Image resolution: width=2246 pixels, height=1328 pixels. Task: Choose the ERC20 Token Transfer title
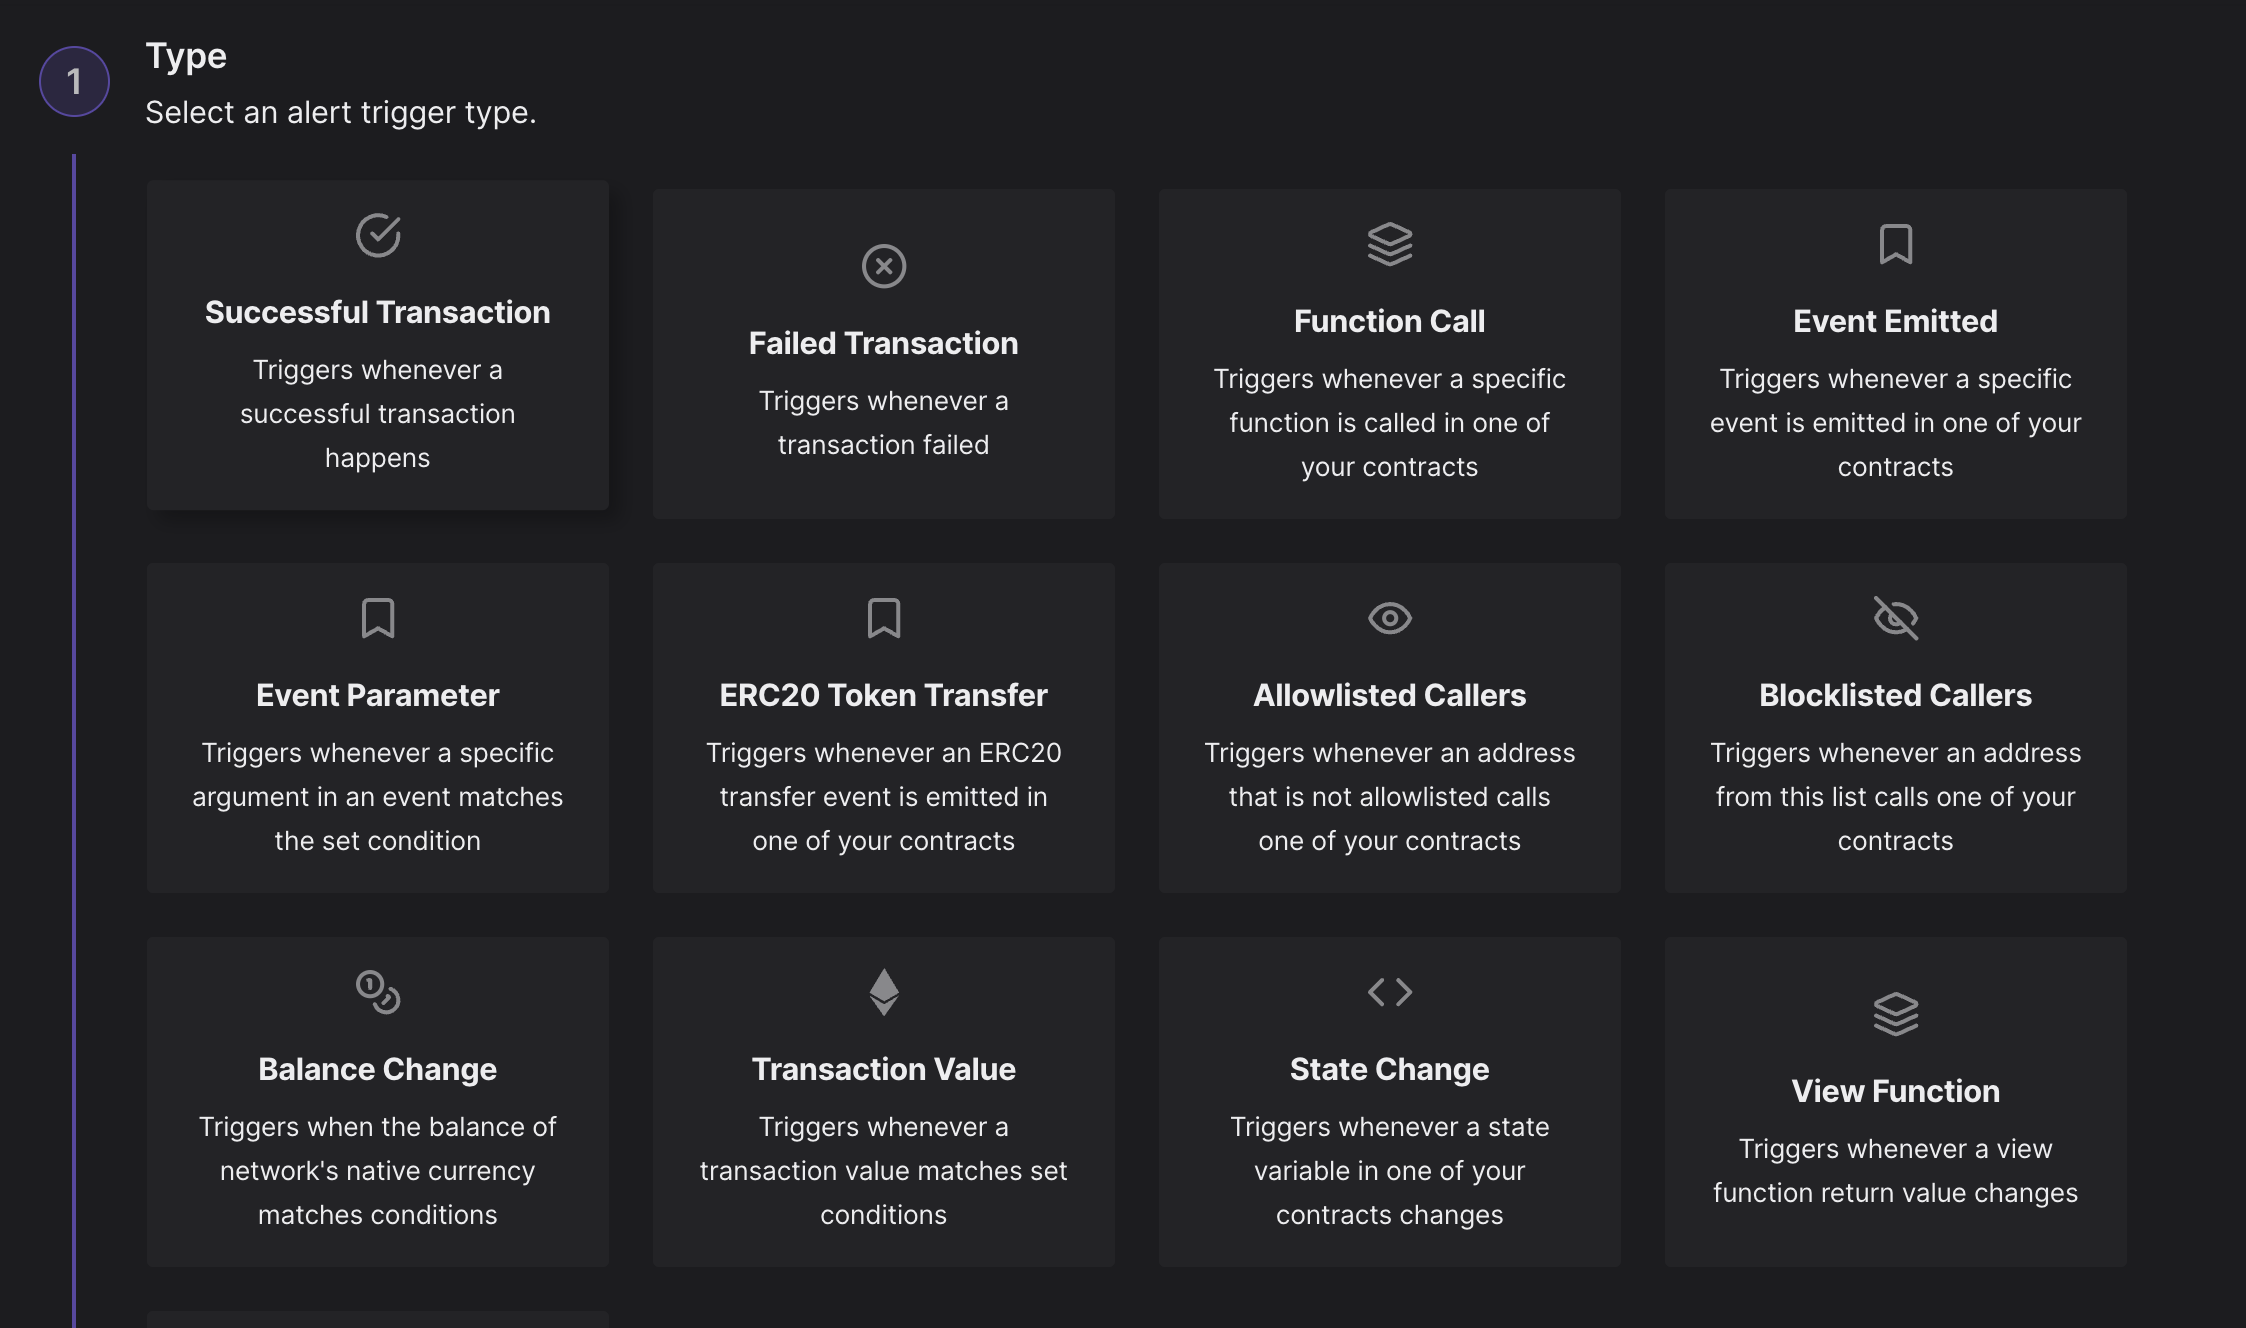[884, 695]
